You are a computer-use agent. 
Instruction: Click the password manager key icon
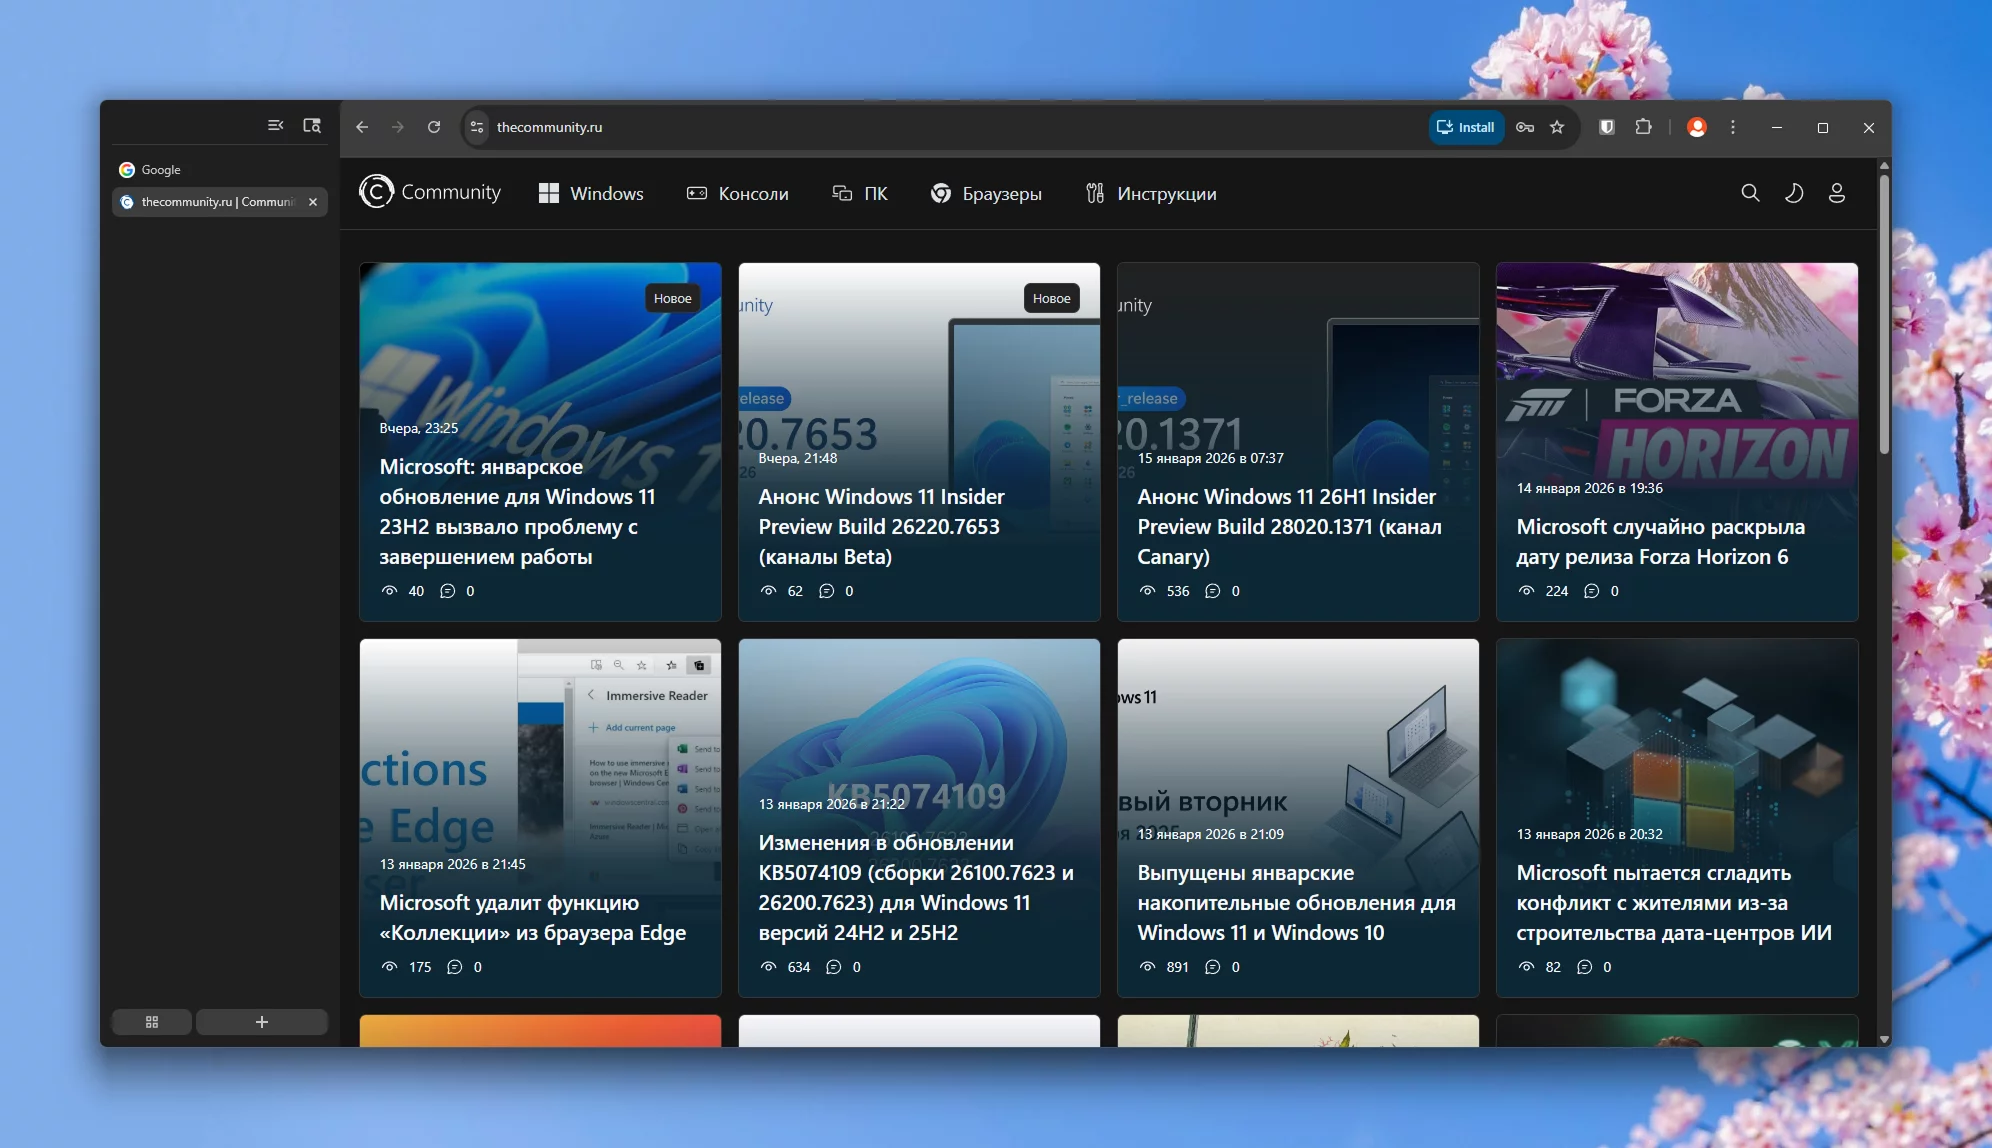pyautogui.click(x=1525, y=127)
